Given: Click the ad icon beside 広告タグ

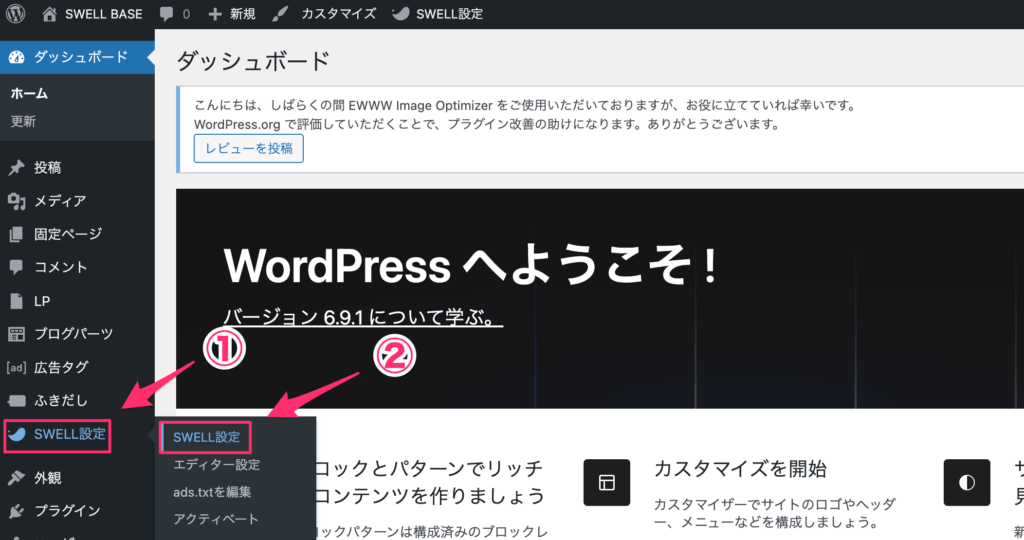Looking at the screenshot, I should pos(16,367).
